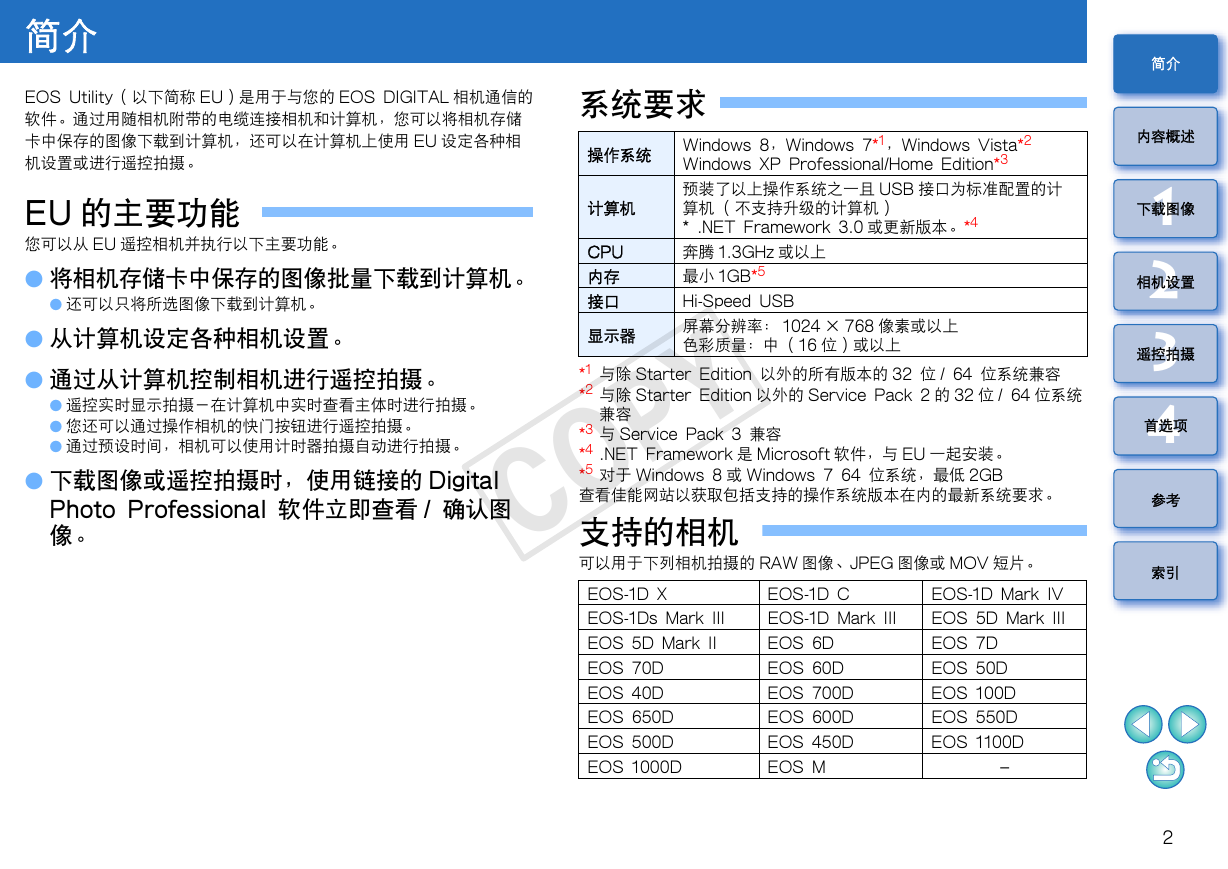Select the EOS 40D camera cell
The width and height of the screenshot is (1228, 869).
(x=669, y=692)
